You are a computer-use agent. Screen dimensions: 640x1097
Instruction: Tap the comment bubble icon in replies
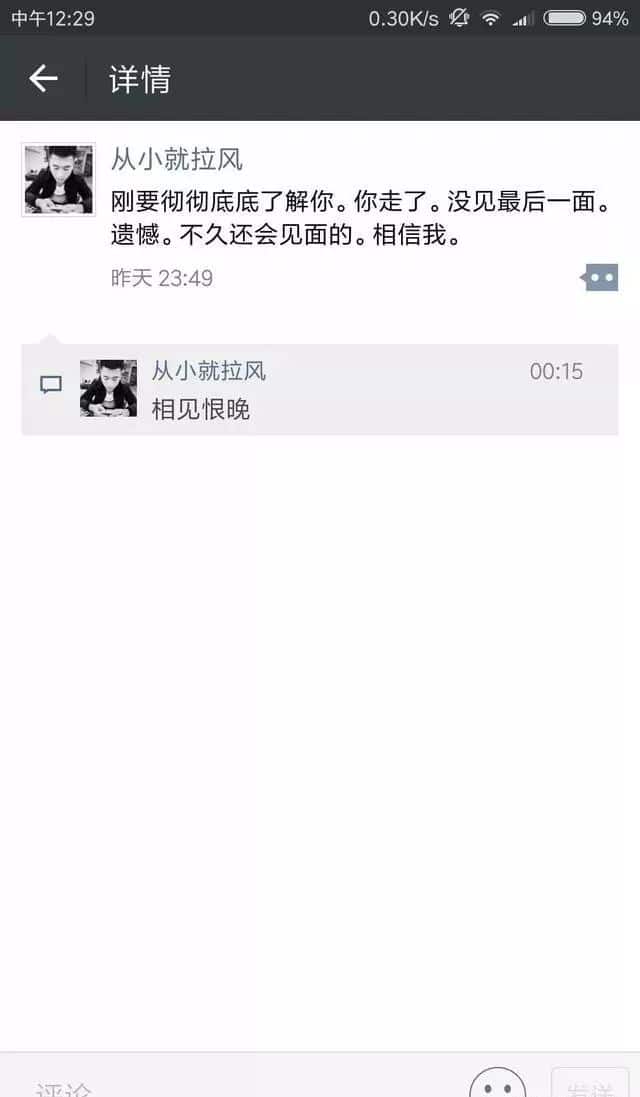[51, 385]
